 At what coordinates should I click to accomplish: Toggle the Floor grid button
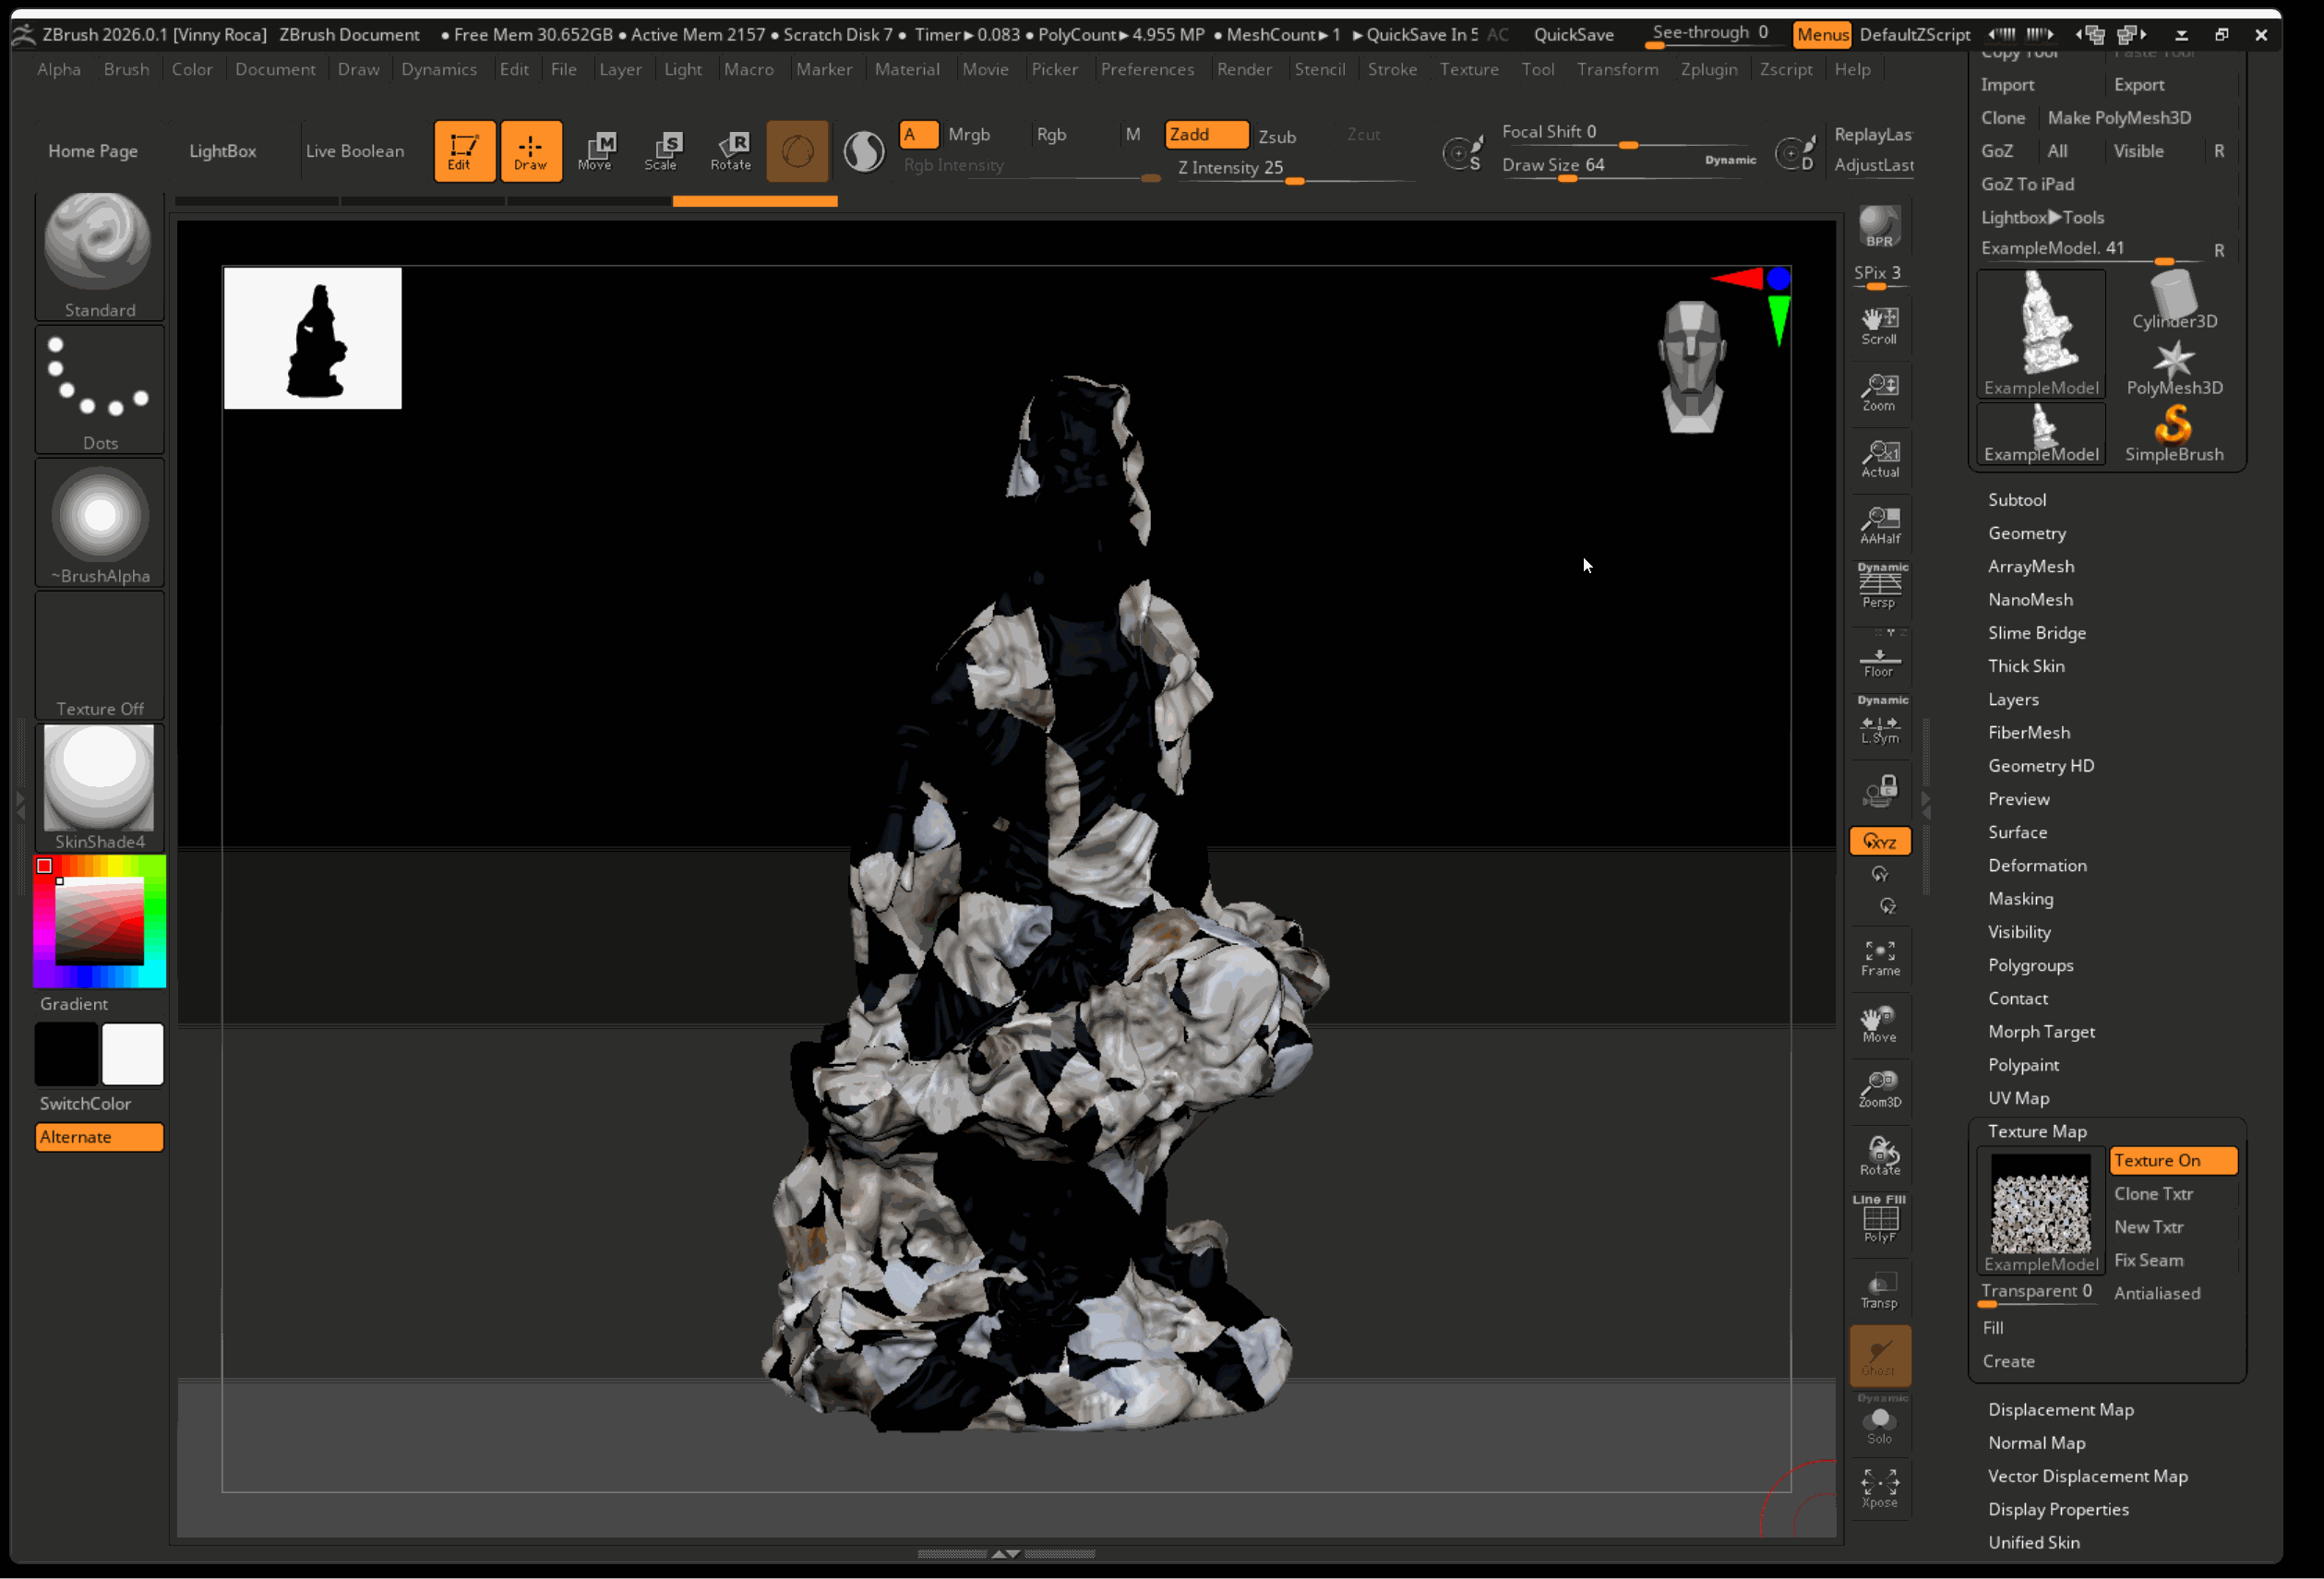[x=1879, y=661]
